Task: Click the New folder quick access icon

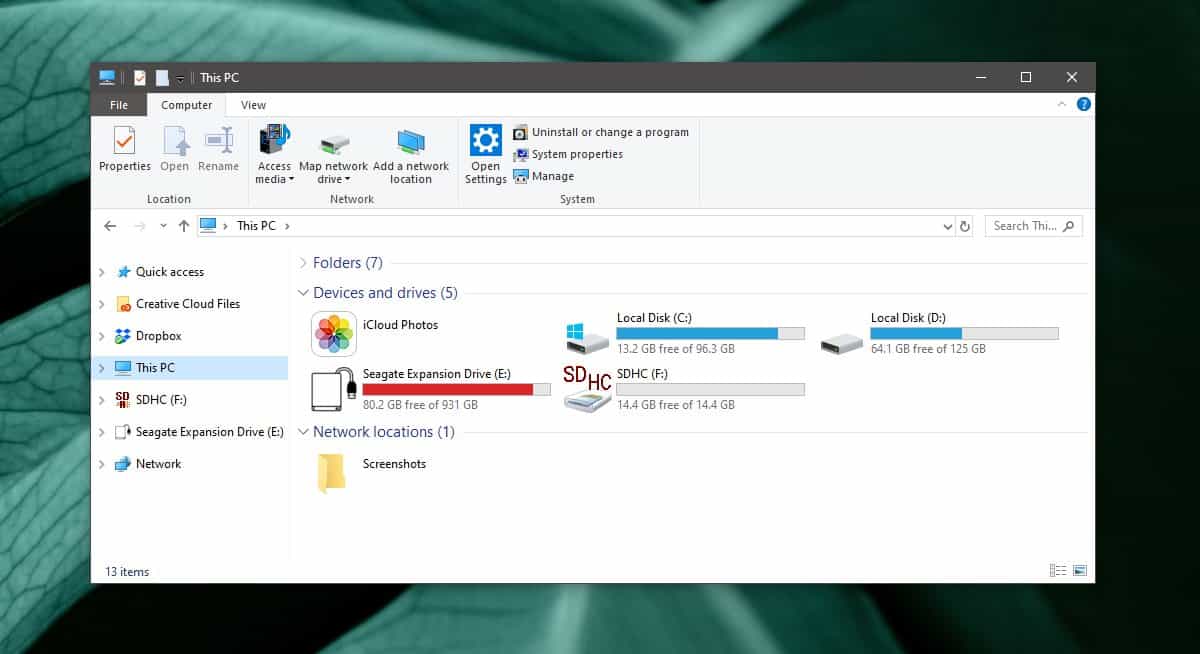Action: (162, 78)
